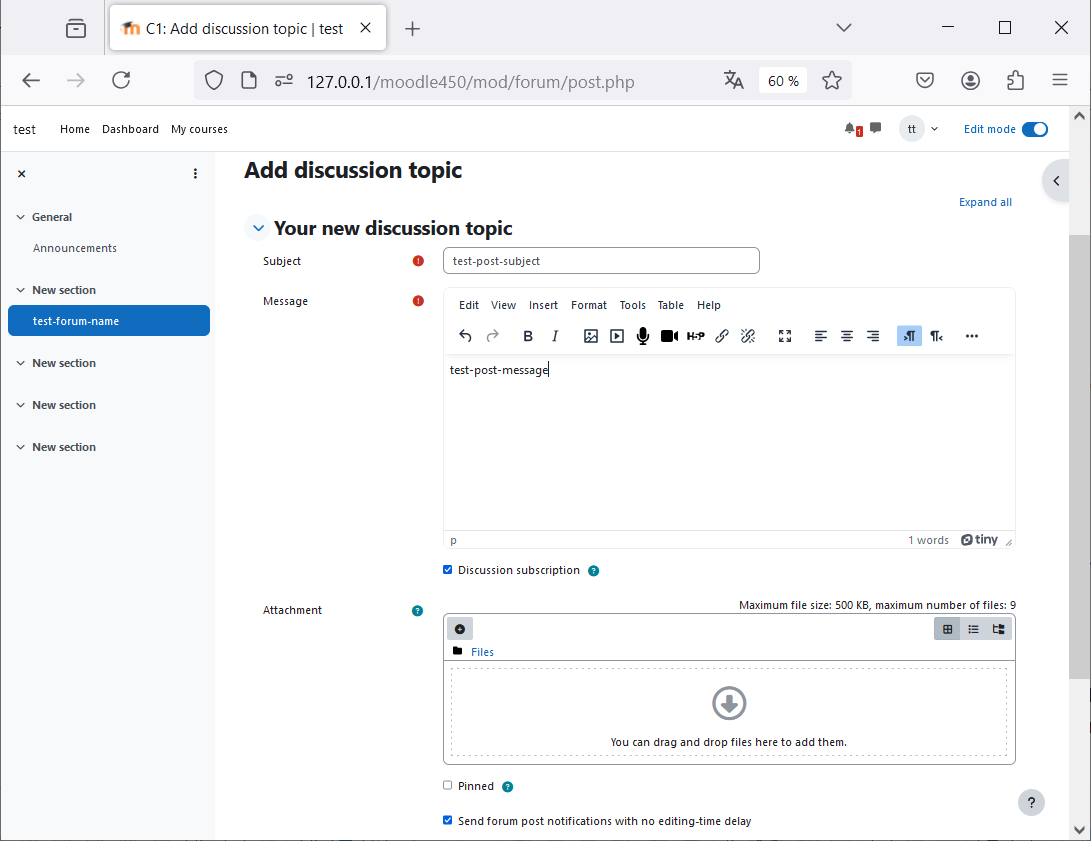The height and width of the screenshot is (841, 1091).
Task: Open the browser tab list dropdown
Action: coord(843,28)
